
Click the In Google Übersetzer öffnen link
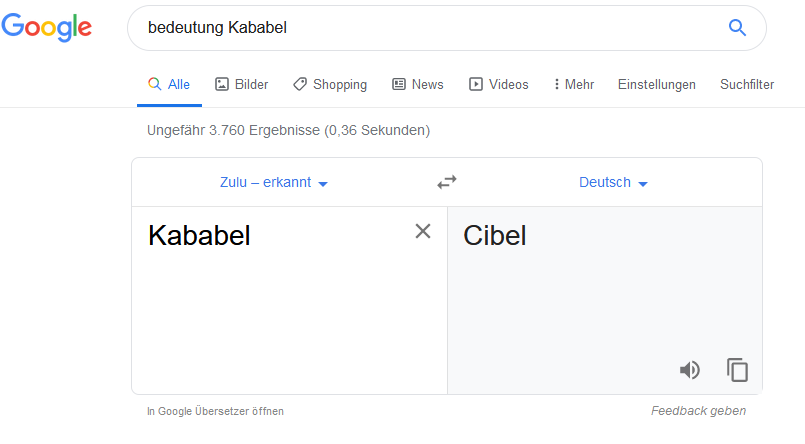tap(215, 411)
